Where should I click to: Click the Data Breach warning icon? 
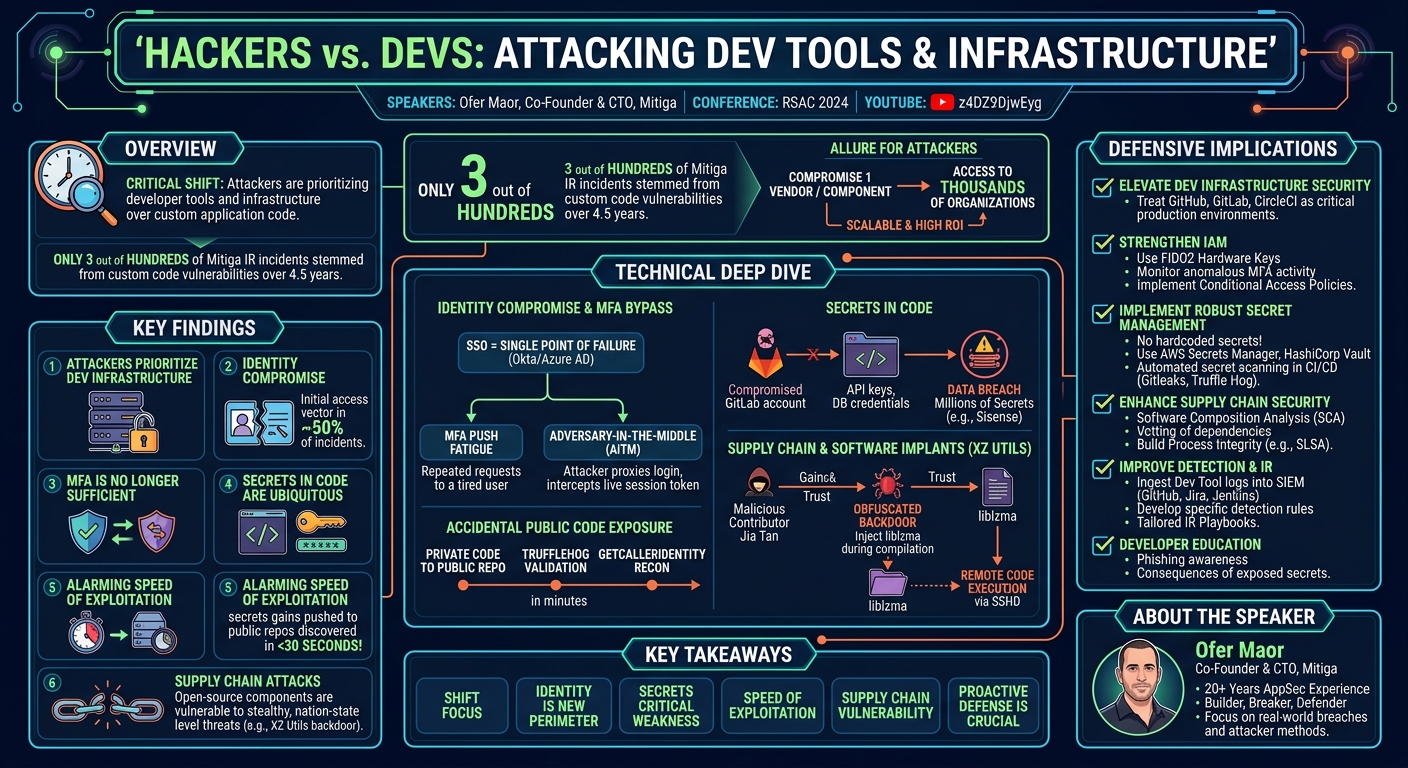984,354
